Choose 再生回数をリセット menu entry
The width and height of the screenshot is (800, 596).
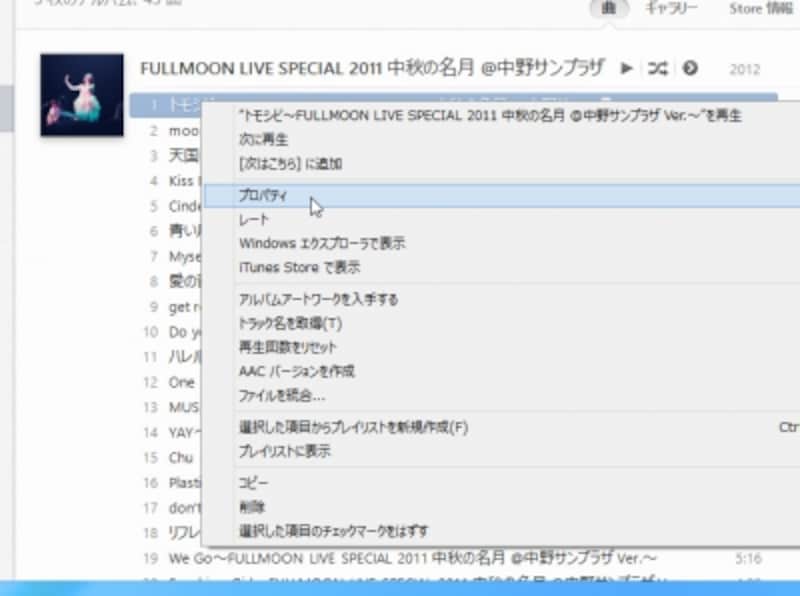pos(288,347)
